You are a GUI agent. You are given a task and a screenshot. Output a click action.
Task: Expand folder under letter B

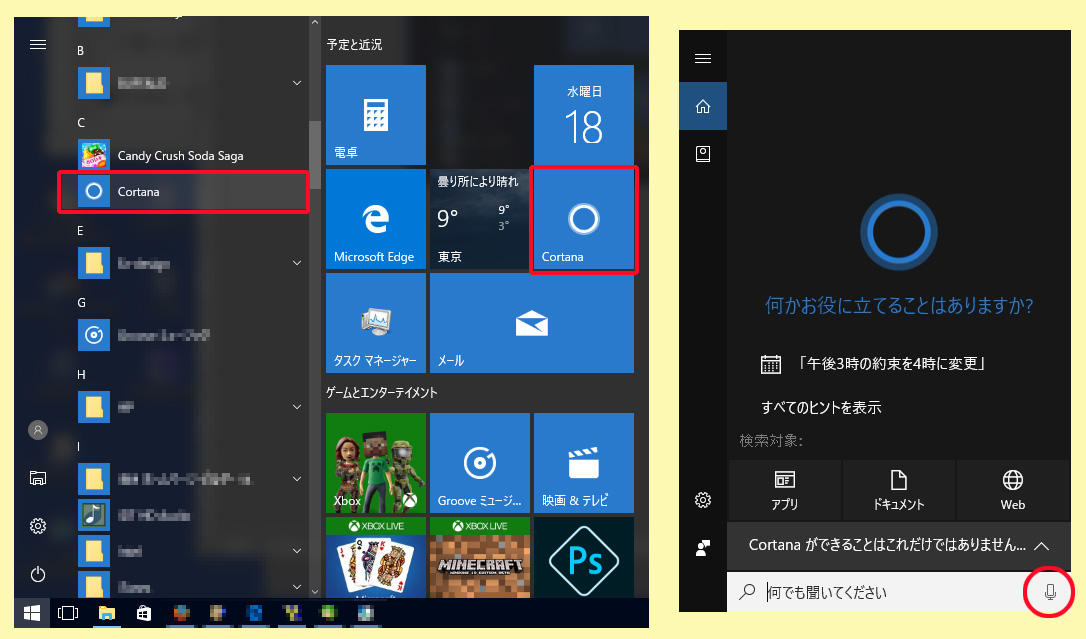pyautogui.click(x=297, y=83)
